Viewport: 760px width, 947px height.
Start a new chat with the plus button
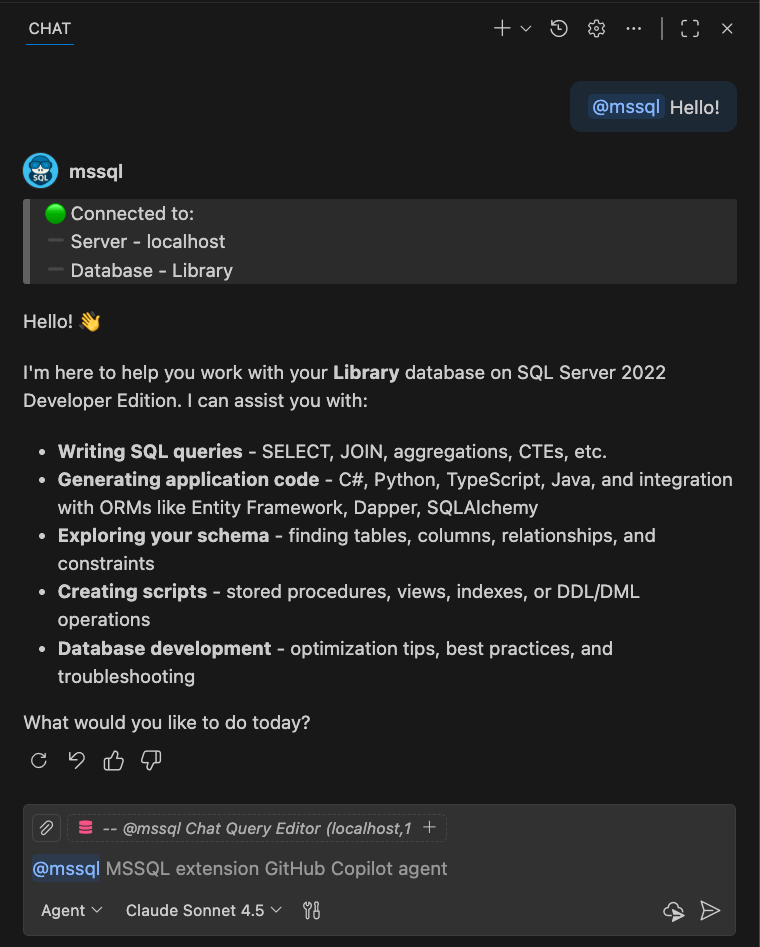pyautogui.click(x=501, y=28)
